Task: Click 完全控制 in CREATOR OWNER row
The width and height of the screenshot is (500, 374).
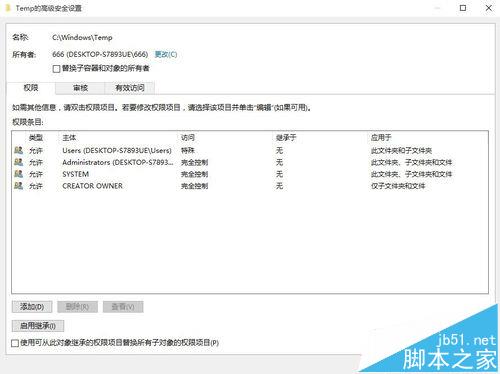Action: point(194,186)
